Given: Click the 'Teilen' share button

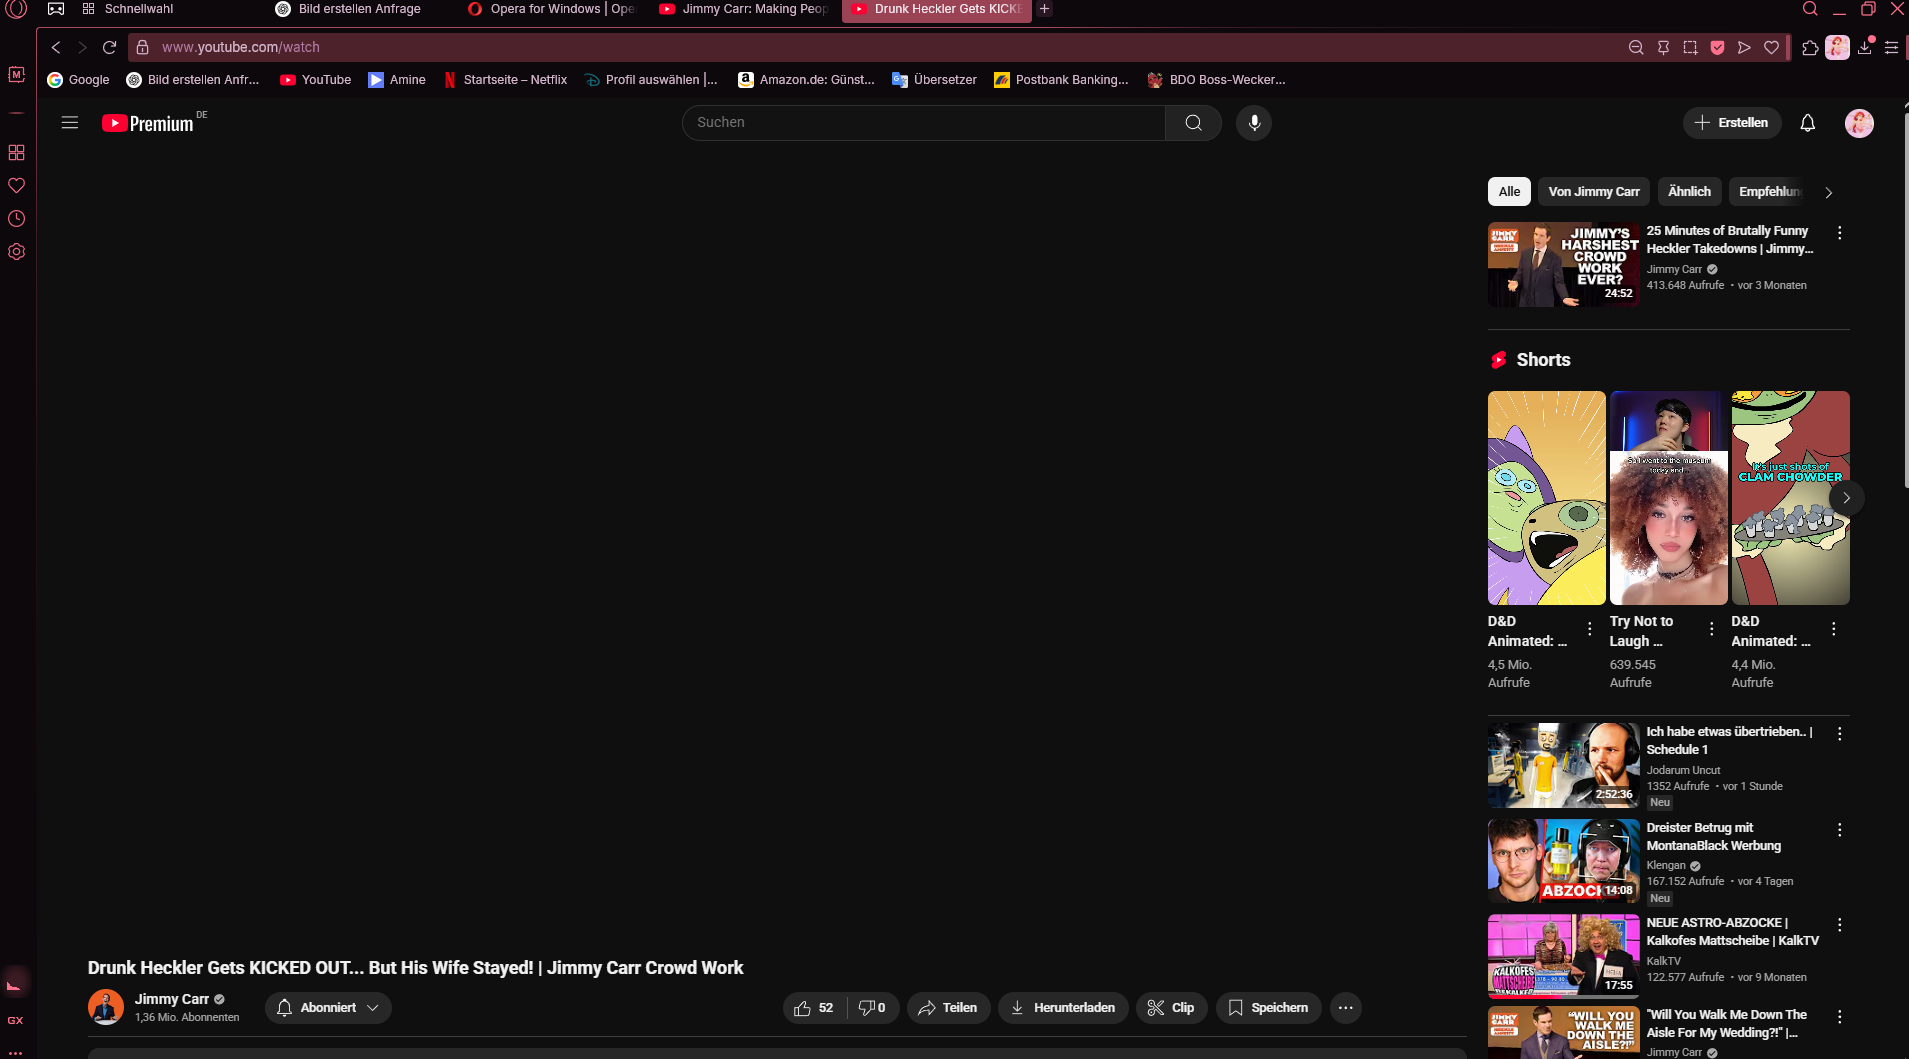Looking at the screenshot, I should 948,1008.
